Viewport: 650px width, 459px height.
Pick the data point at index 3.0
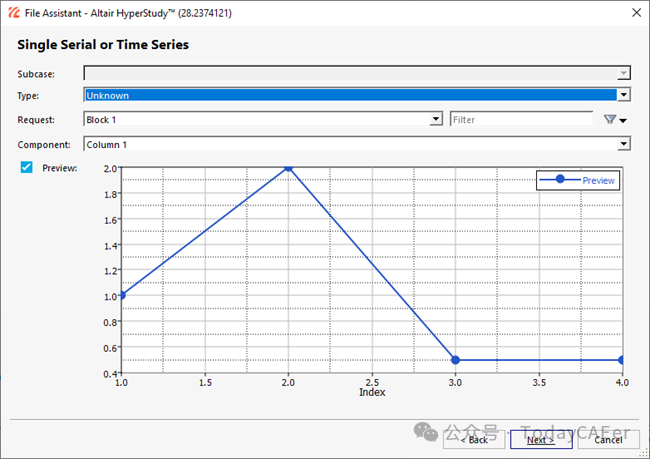(x=455, y=359)
